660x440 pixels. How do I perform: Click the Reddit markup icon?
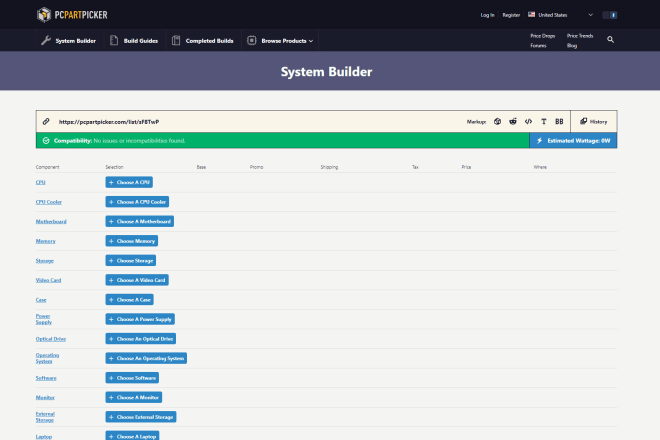513,122
